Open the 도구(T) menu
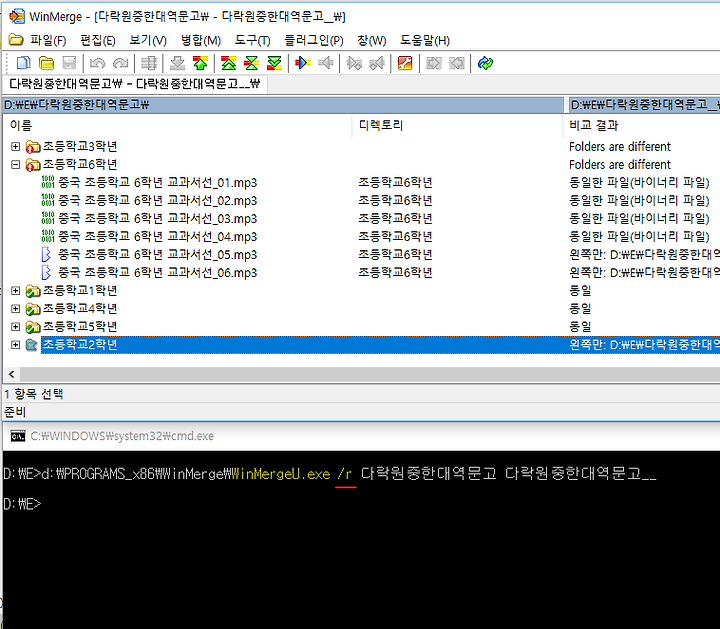The image size is (720, 629). click(253, 40)
